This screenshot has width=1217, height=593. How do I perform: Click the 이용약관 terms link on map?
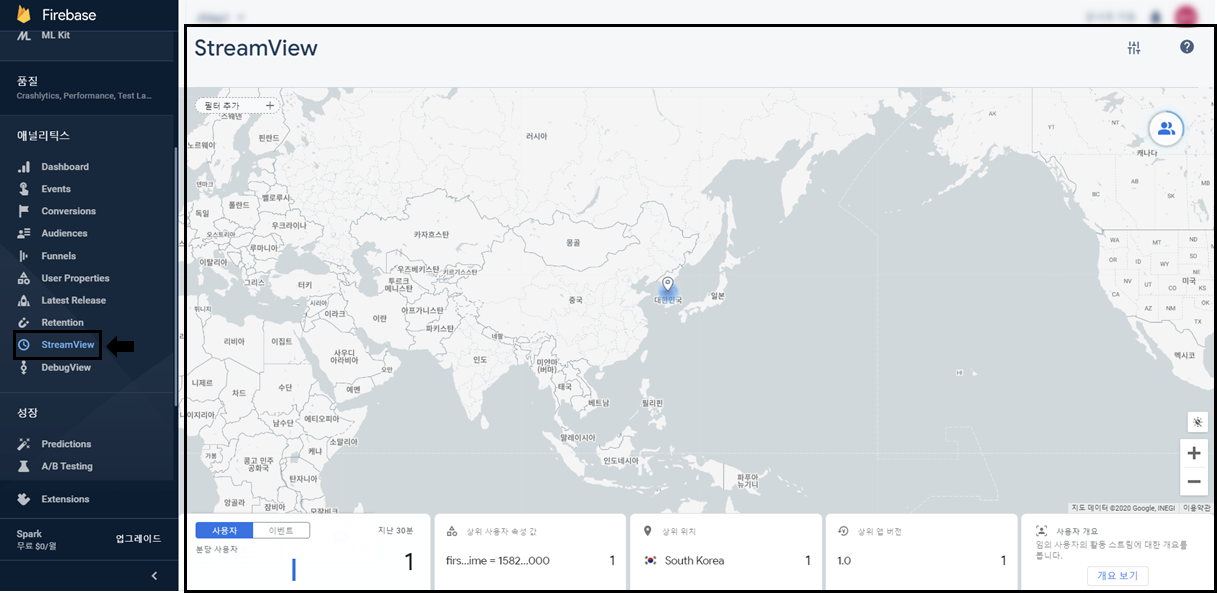(1196, 508)
